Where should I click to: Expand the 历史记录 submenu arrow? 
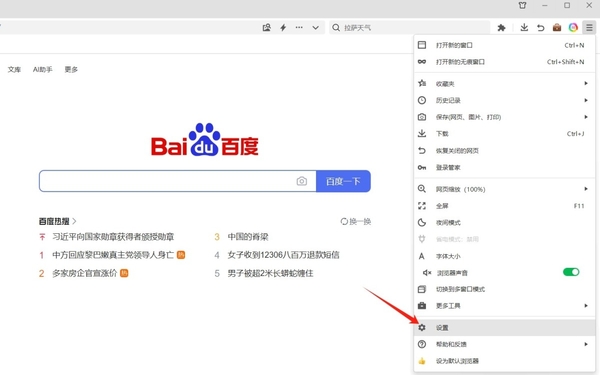point(586,100)
